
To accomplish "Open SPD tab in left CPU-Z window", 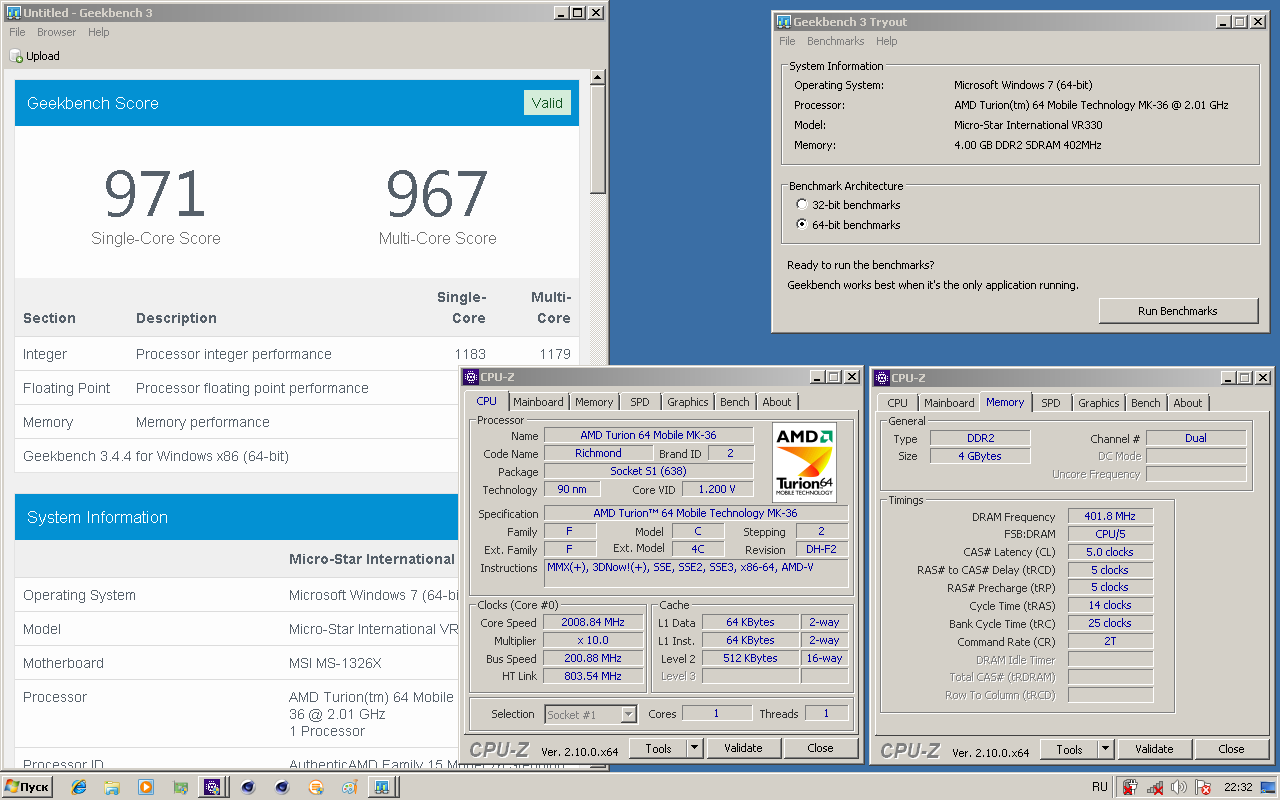I will coord(640,402).
